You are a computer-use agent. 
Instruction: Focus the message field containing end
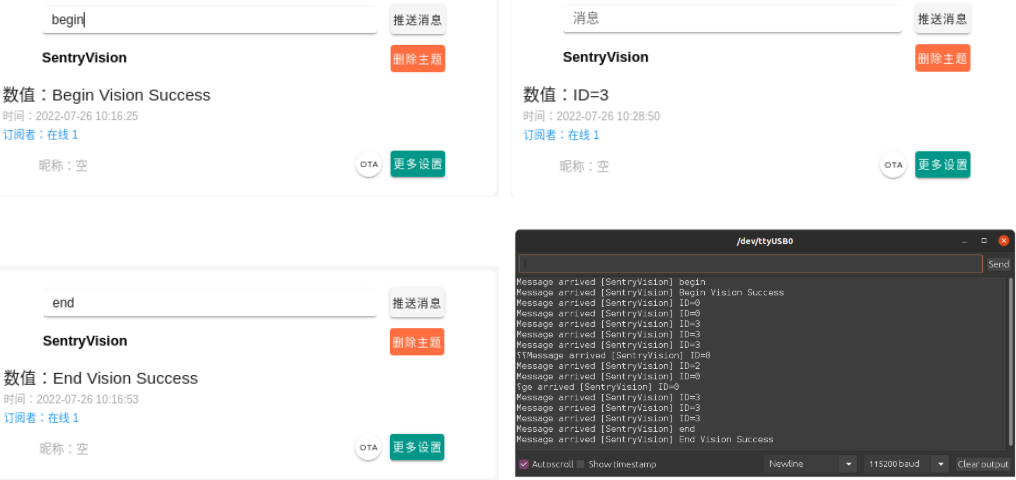click(210, 303)
